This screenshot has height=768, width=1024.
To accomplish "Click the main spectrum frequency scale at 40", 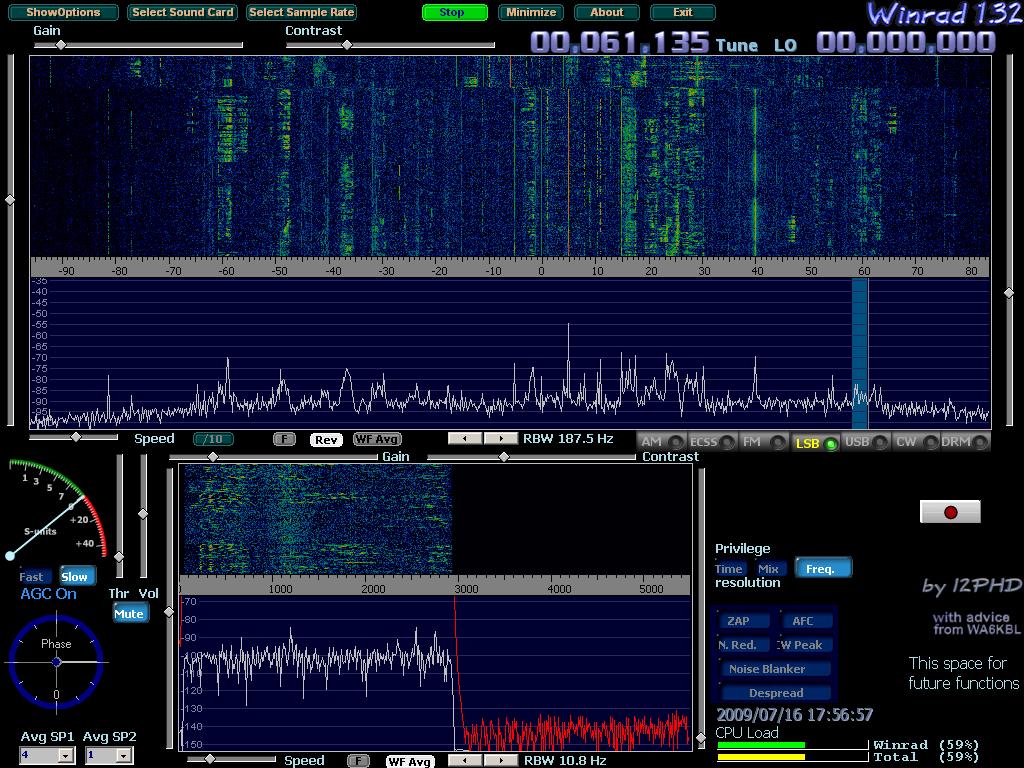I will pyautogui.click(x=758, y=271).
